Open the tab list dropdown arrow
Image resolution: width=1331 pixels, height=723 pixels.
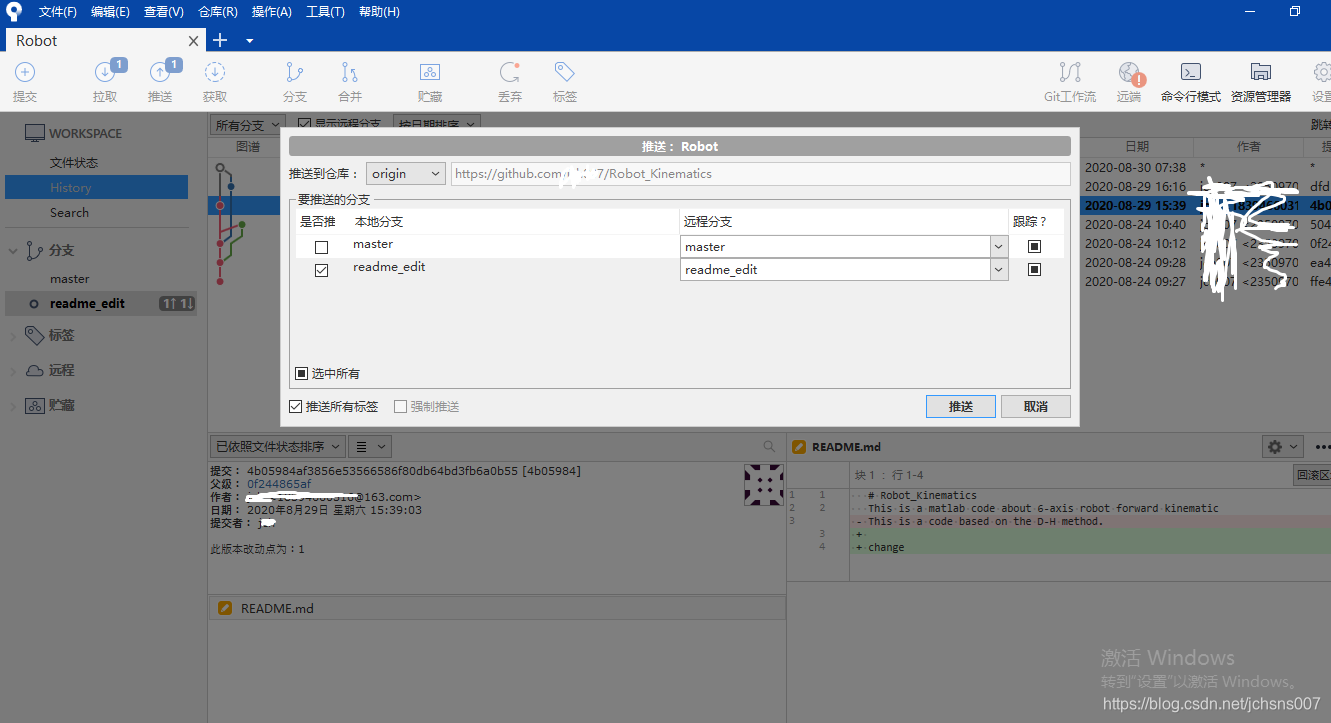click(x=249, y=41)
